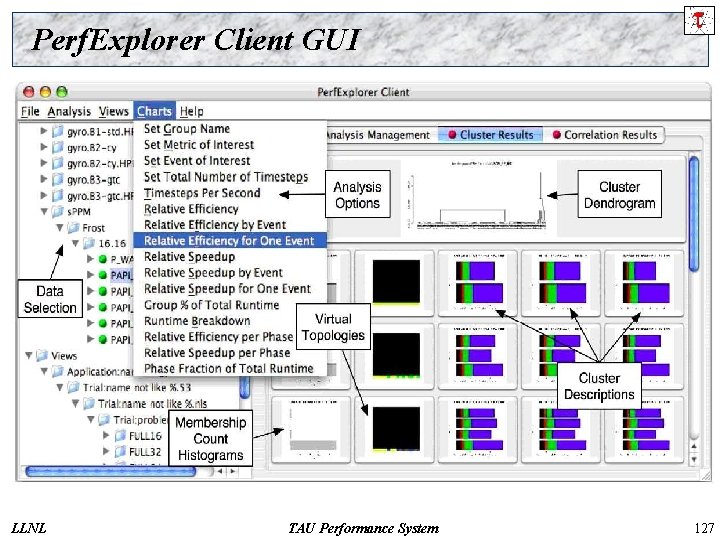
Task: Click the folder icon beside gyro.B2-cy
Action: pos(57,147)
